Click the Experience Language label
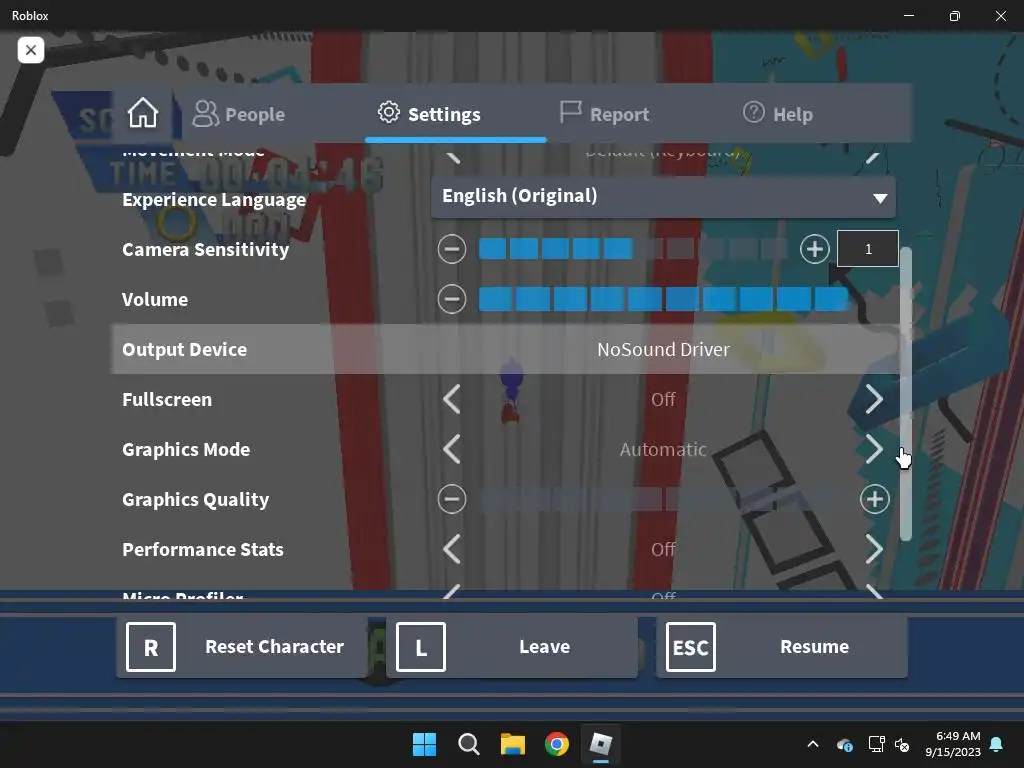The image size is (1024, 768). [x=214, y=199]
